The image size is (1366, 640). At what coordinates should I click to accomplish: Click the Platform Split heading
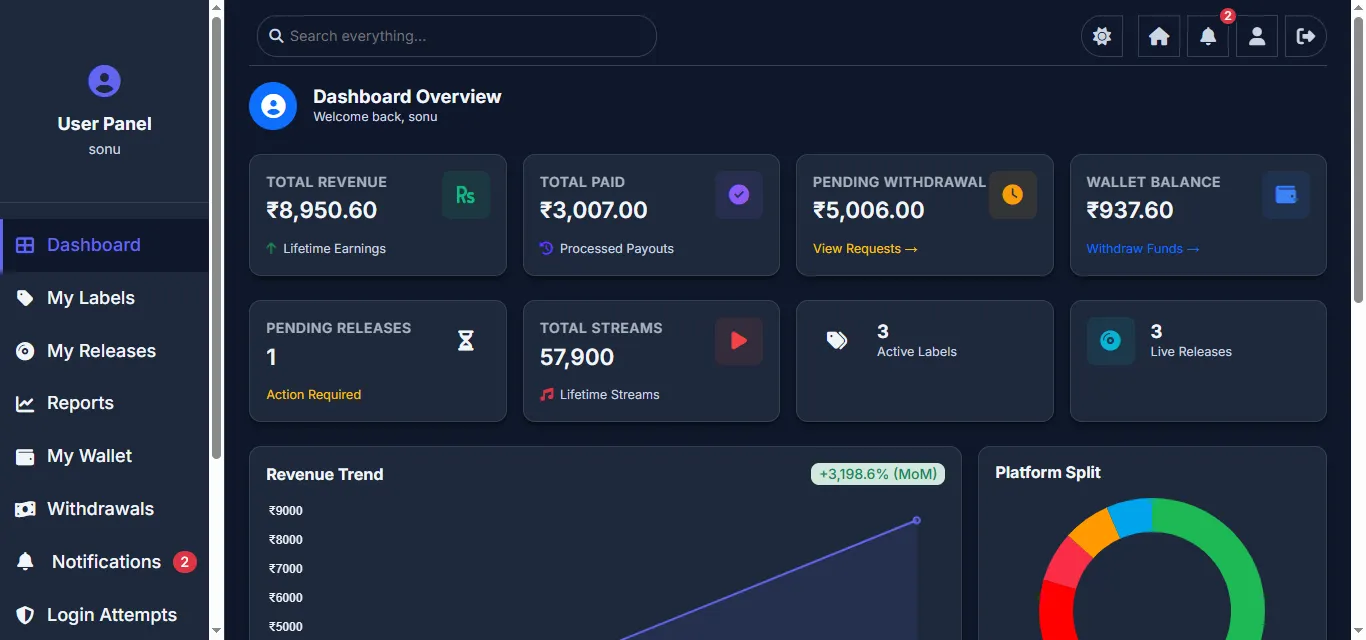tap(1048, 472)
